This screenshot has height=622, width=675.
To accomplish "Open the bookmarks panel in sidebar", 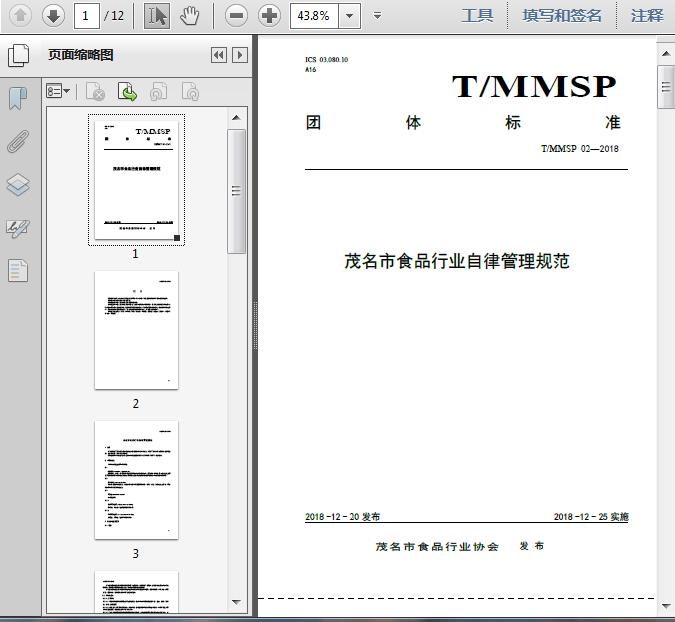I will pos(18,98).
